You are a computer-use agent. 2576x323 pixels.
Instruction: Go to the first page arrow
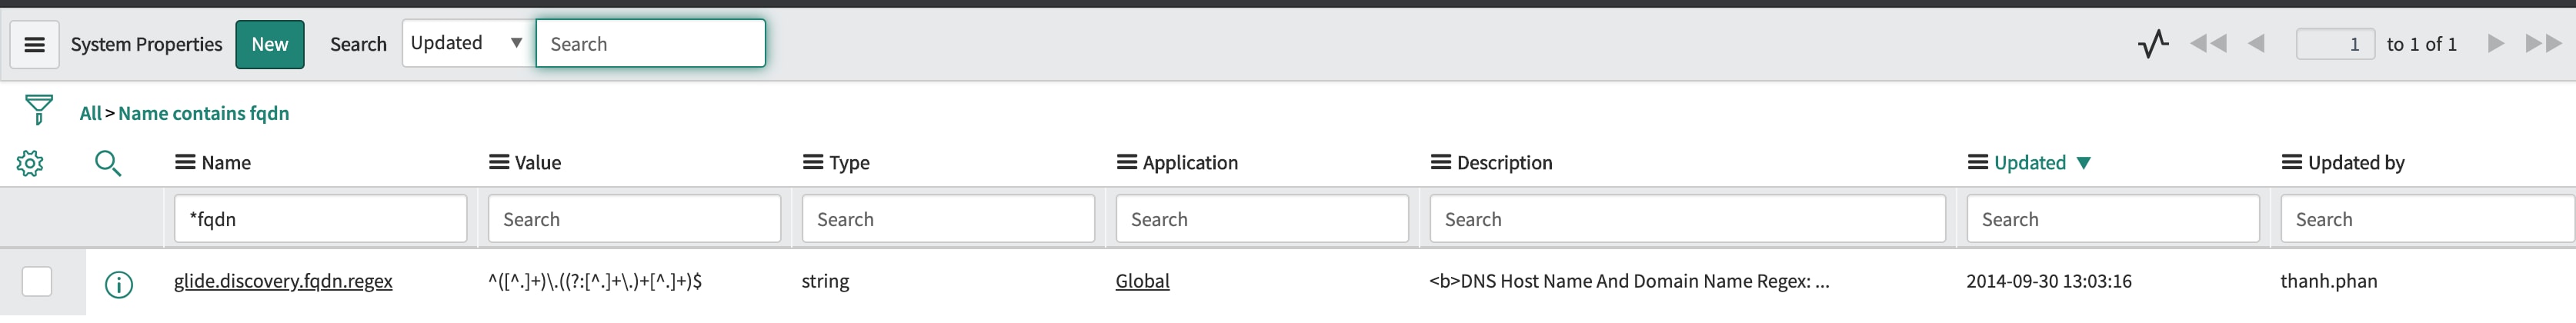(2208, 44)
